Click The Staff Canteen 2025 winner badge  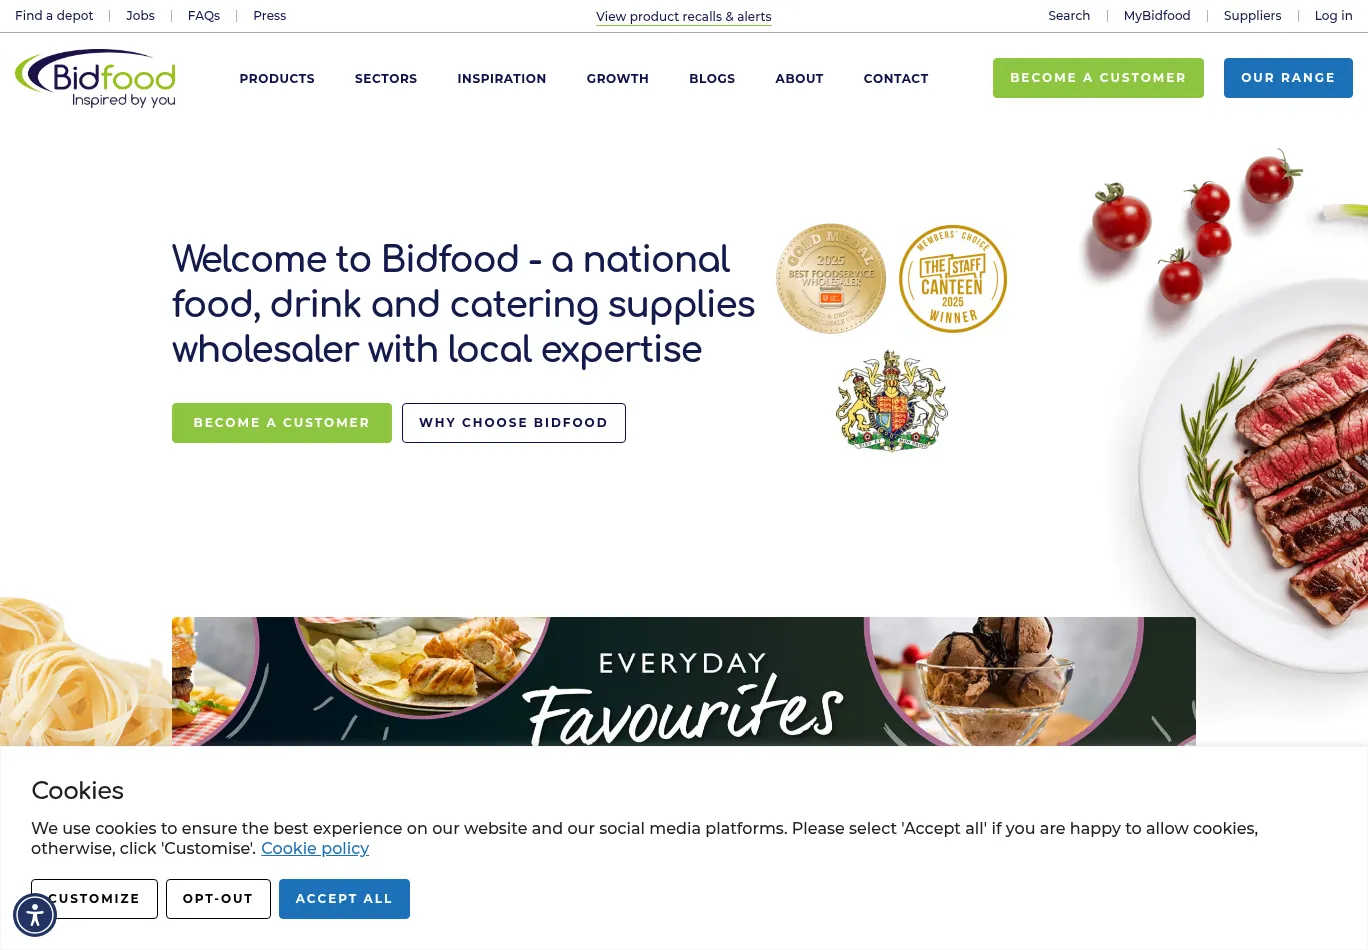tap(953, 278)
